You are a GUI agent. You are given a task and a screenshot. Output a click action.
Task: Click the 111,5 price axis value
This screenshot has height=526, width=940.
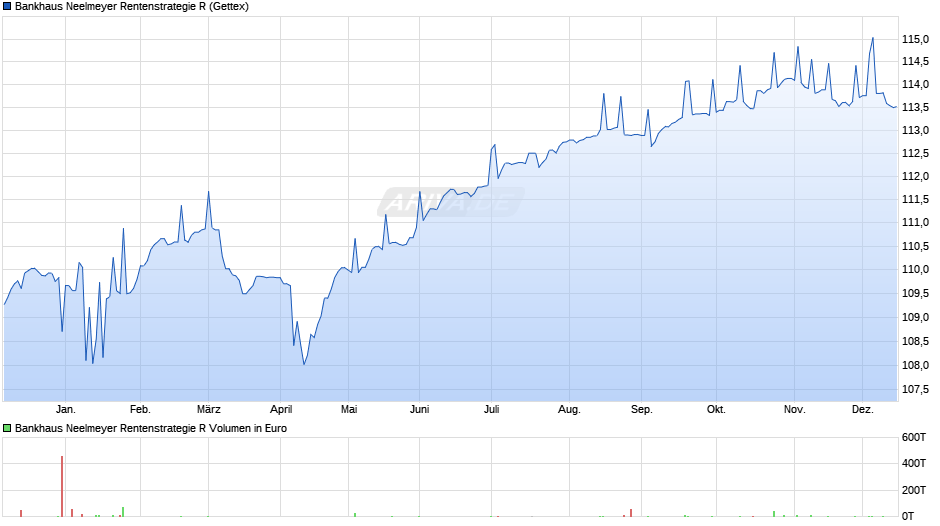915,200
